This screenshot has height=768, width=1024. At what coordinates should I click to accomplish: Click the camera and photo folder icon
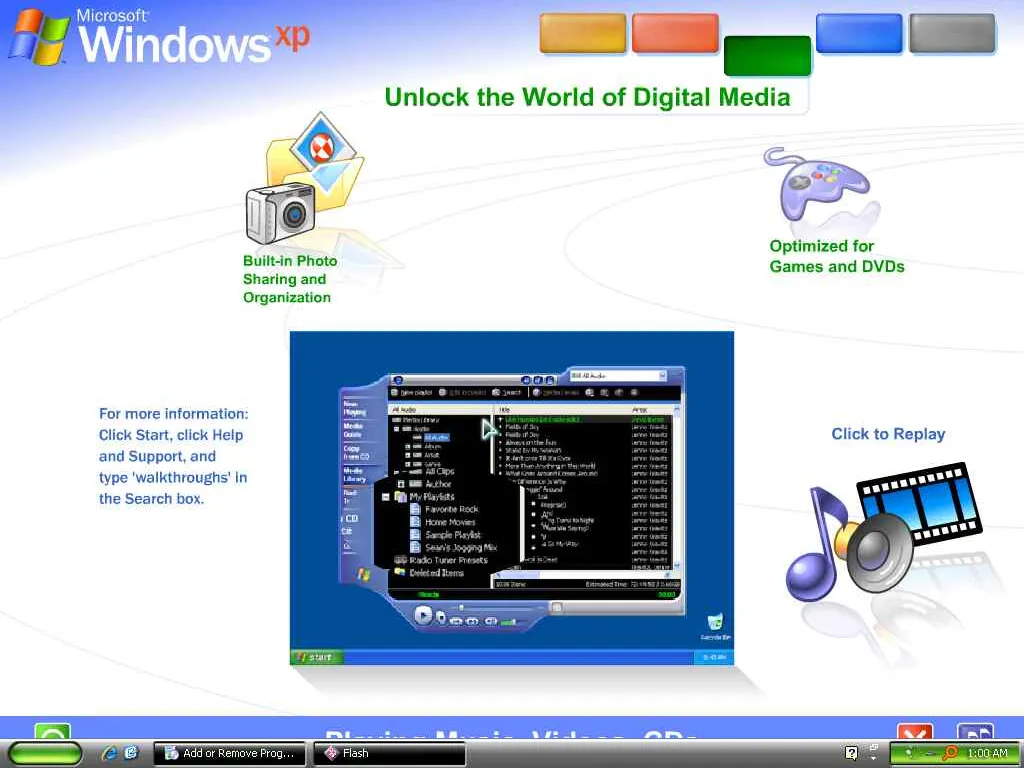pyautogui.click(x=304, y=178)
